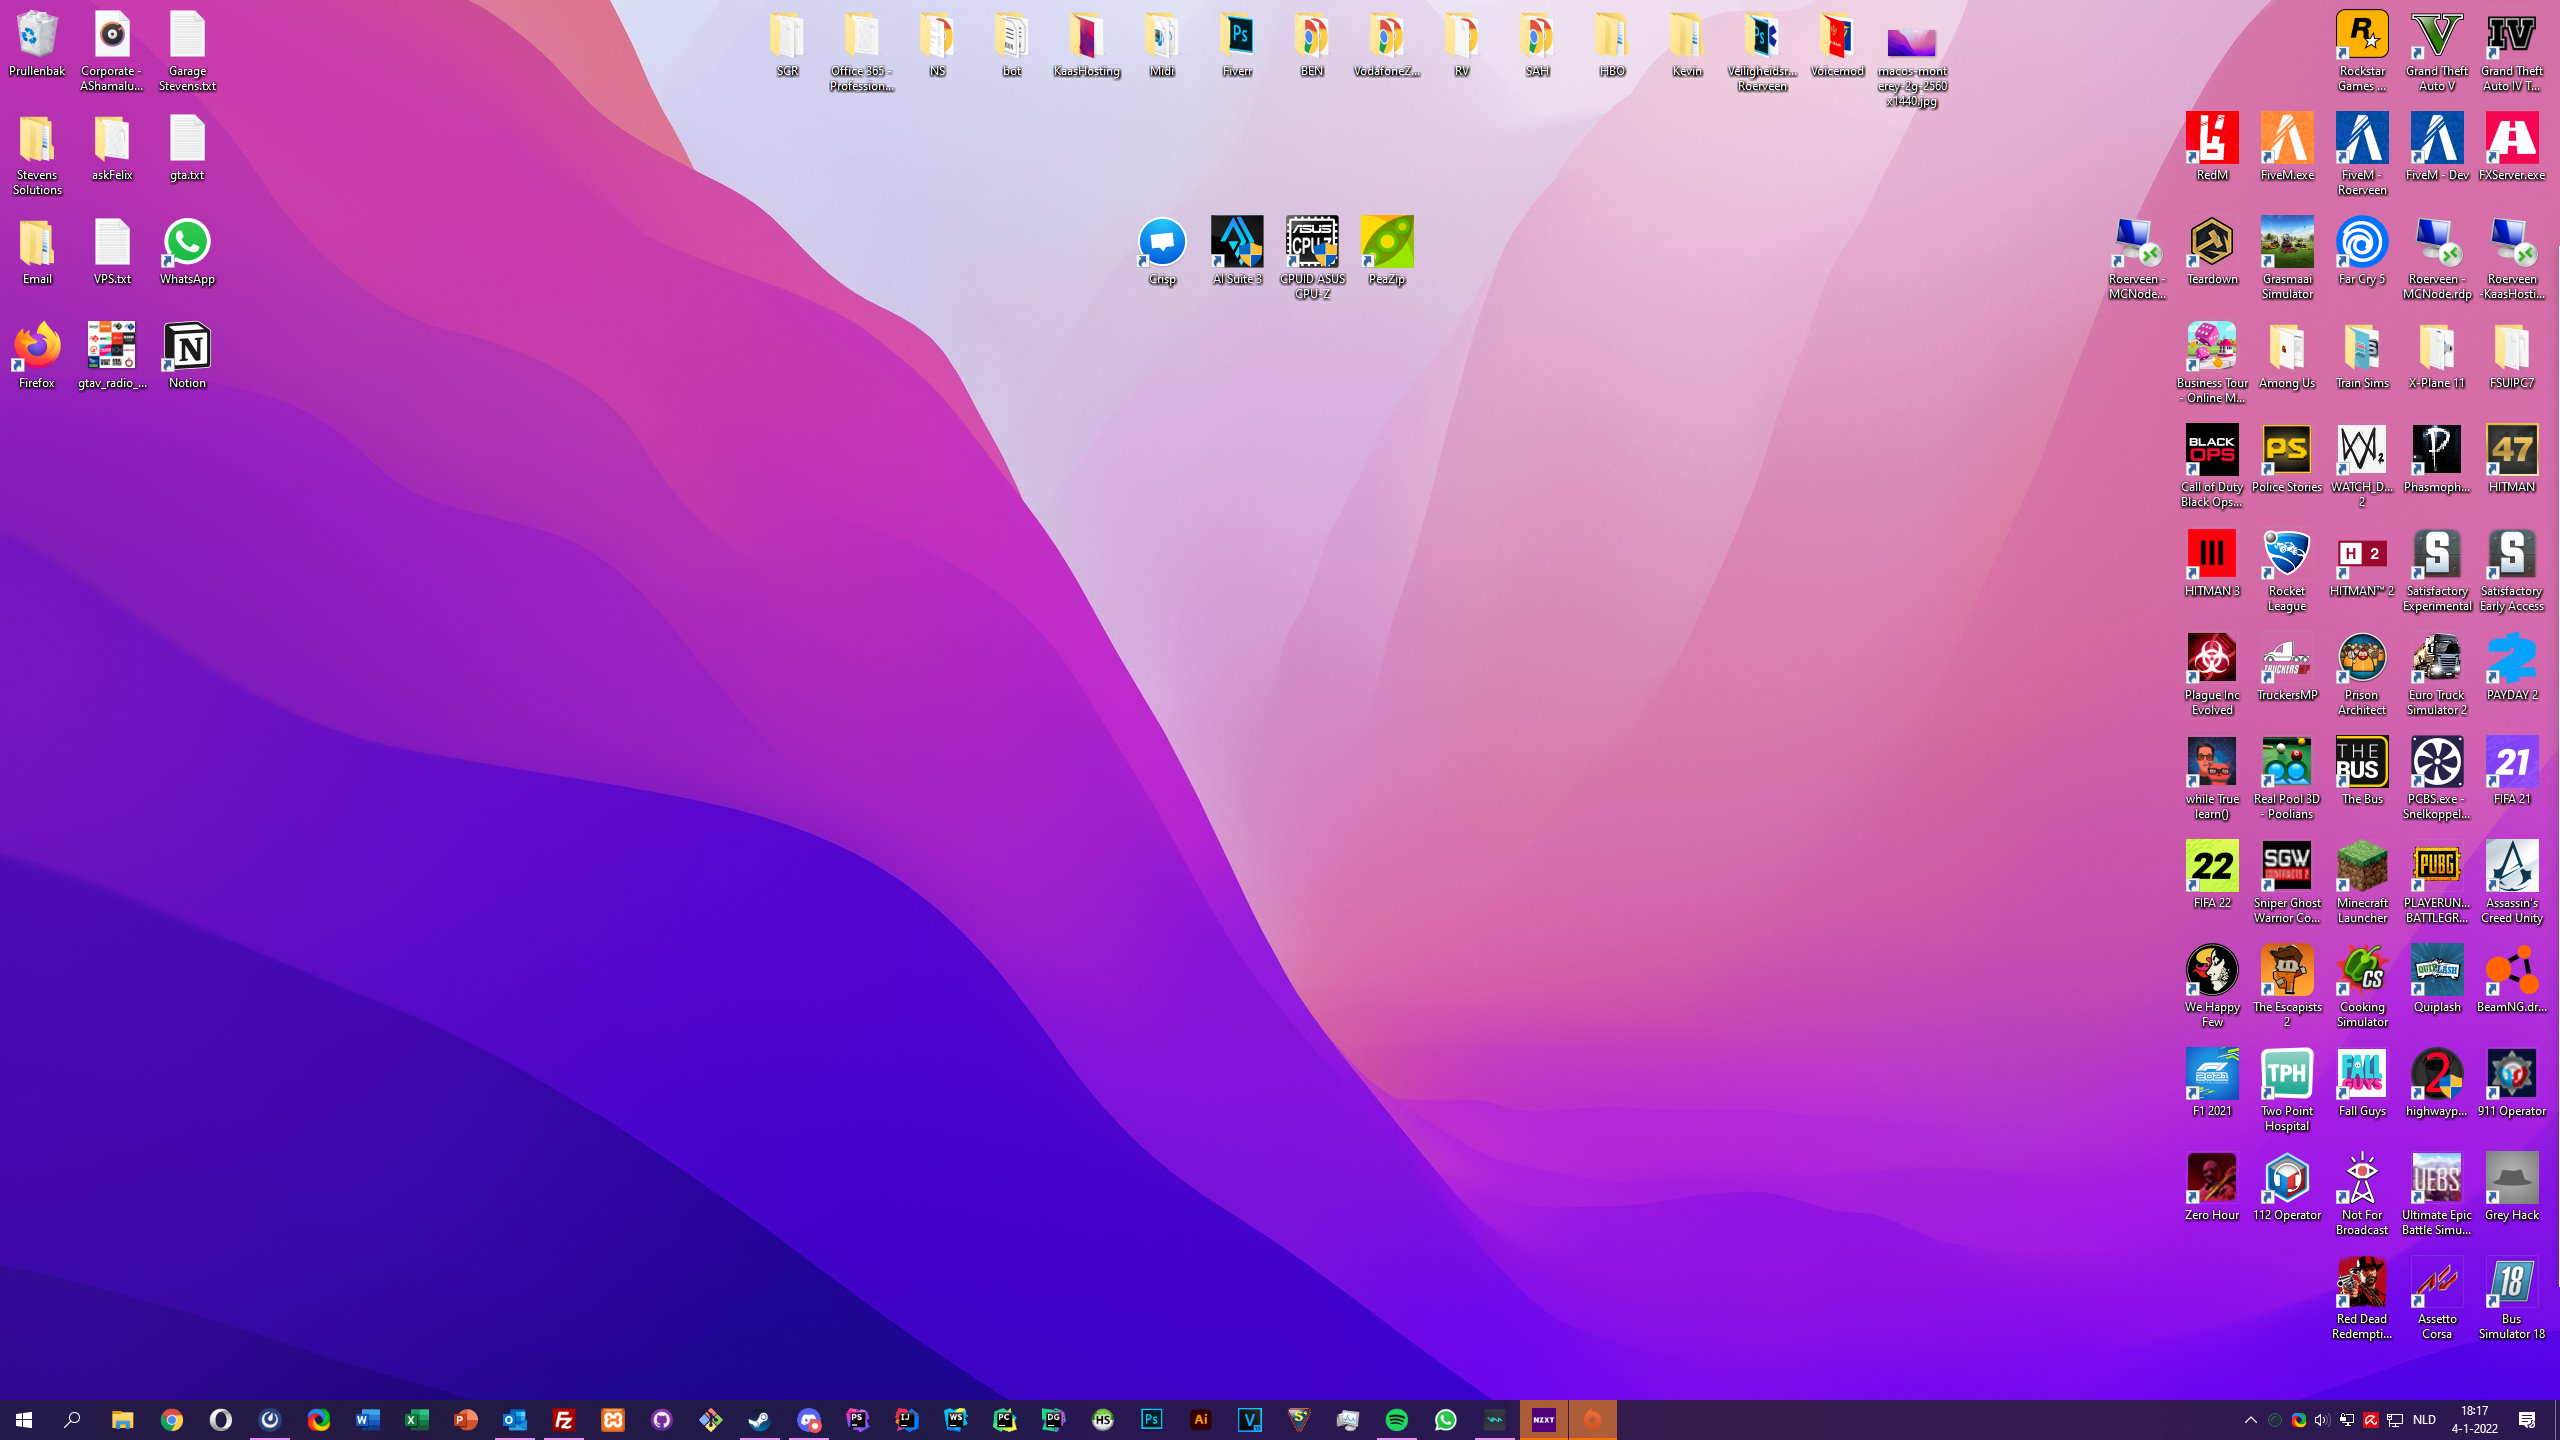
Task: Open the Rocket League shortcut
Action: [2286, 555]
